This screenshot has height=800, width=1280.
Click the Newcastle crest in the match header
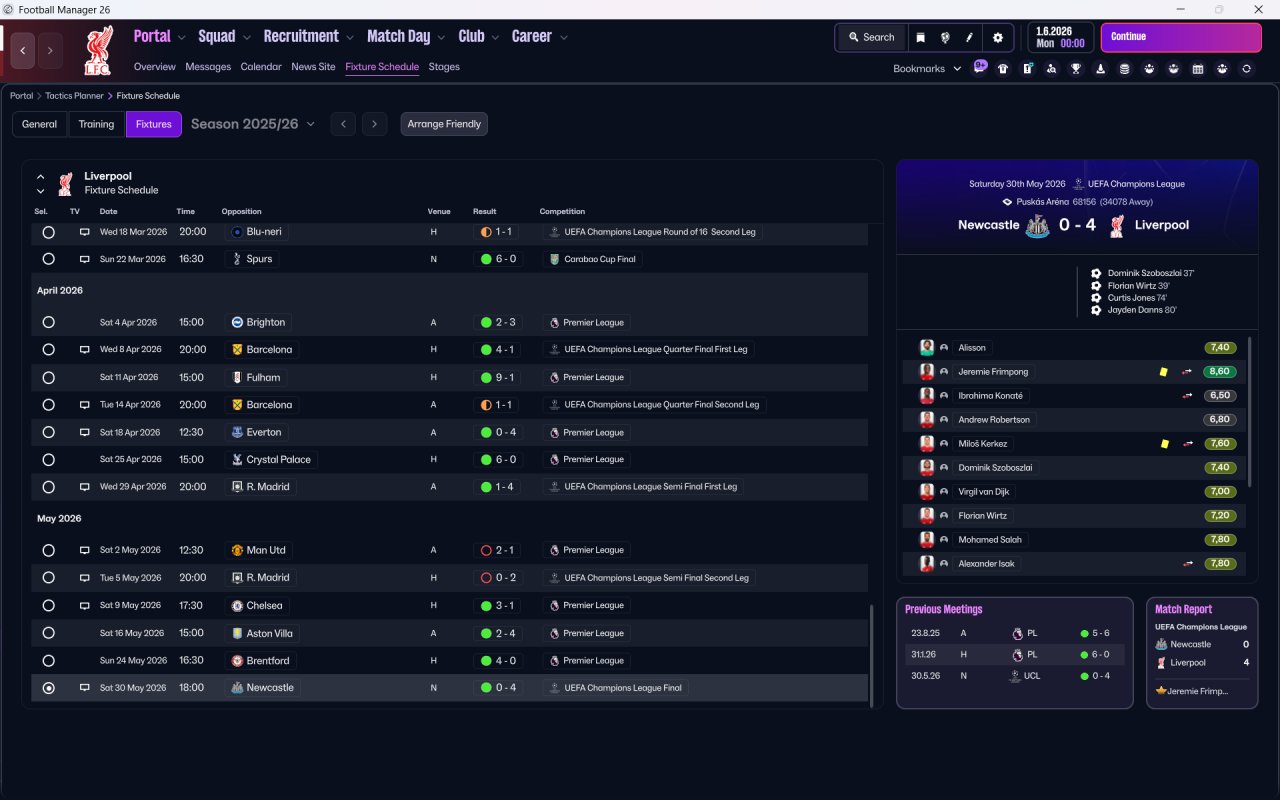1037,225
